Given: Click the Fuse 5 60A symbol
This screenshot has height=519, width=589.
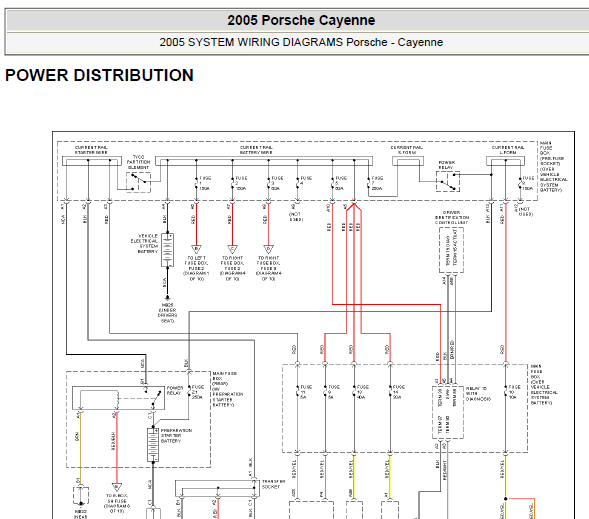Looking at the screenshot, I should pyautogui.click(x=332, y=183).
